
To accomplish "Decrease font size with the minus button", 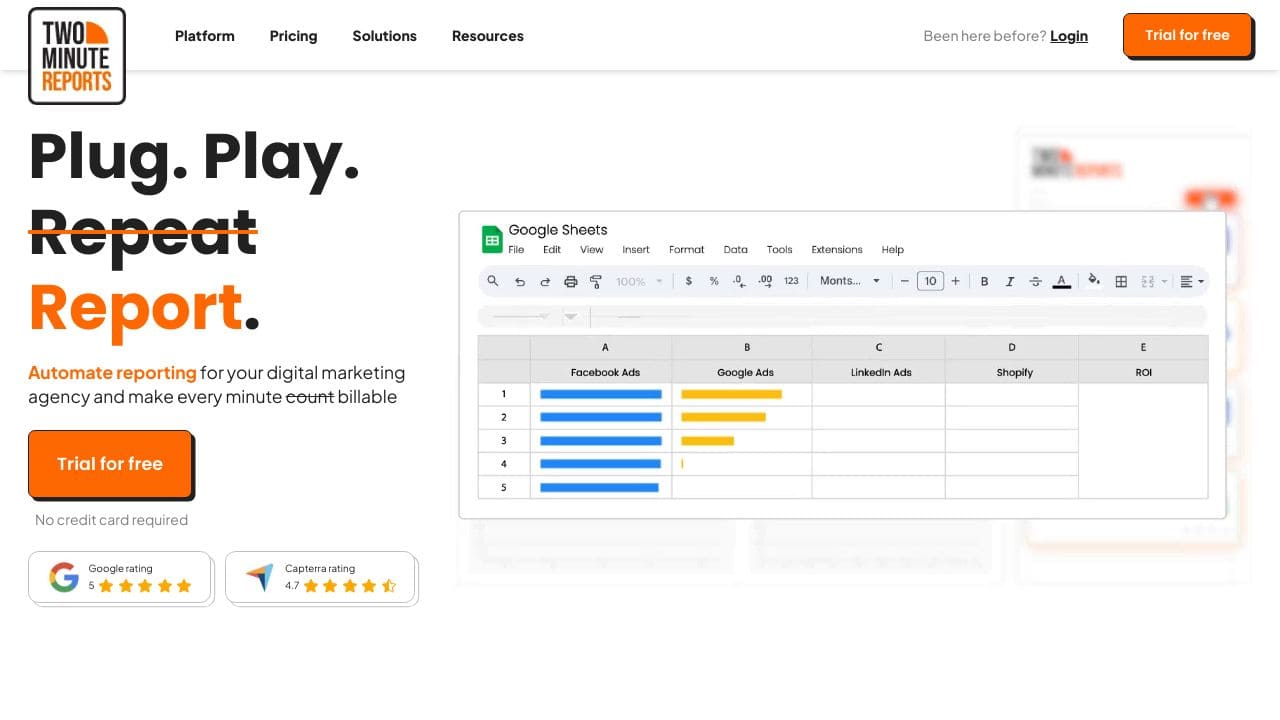I will click(x=905, y=281).
